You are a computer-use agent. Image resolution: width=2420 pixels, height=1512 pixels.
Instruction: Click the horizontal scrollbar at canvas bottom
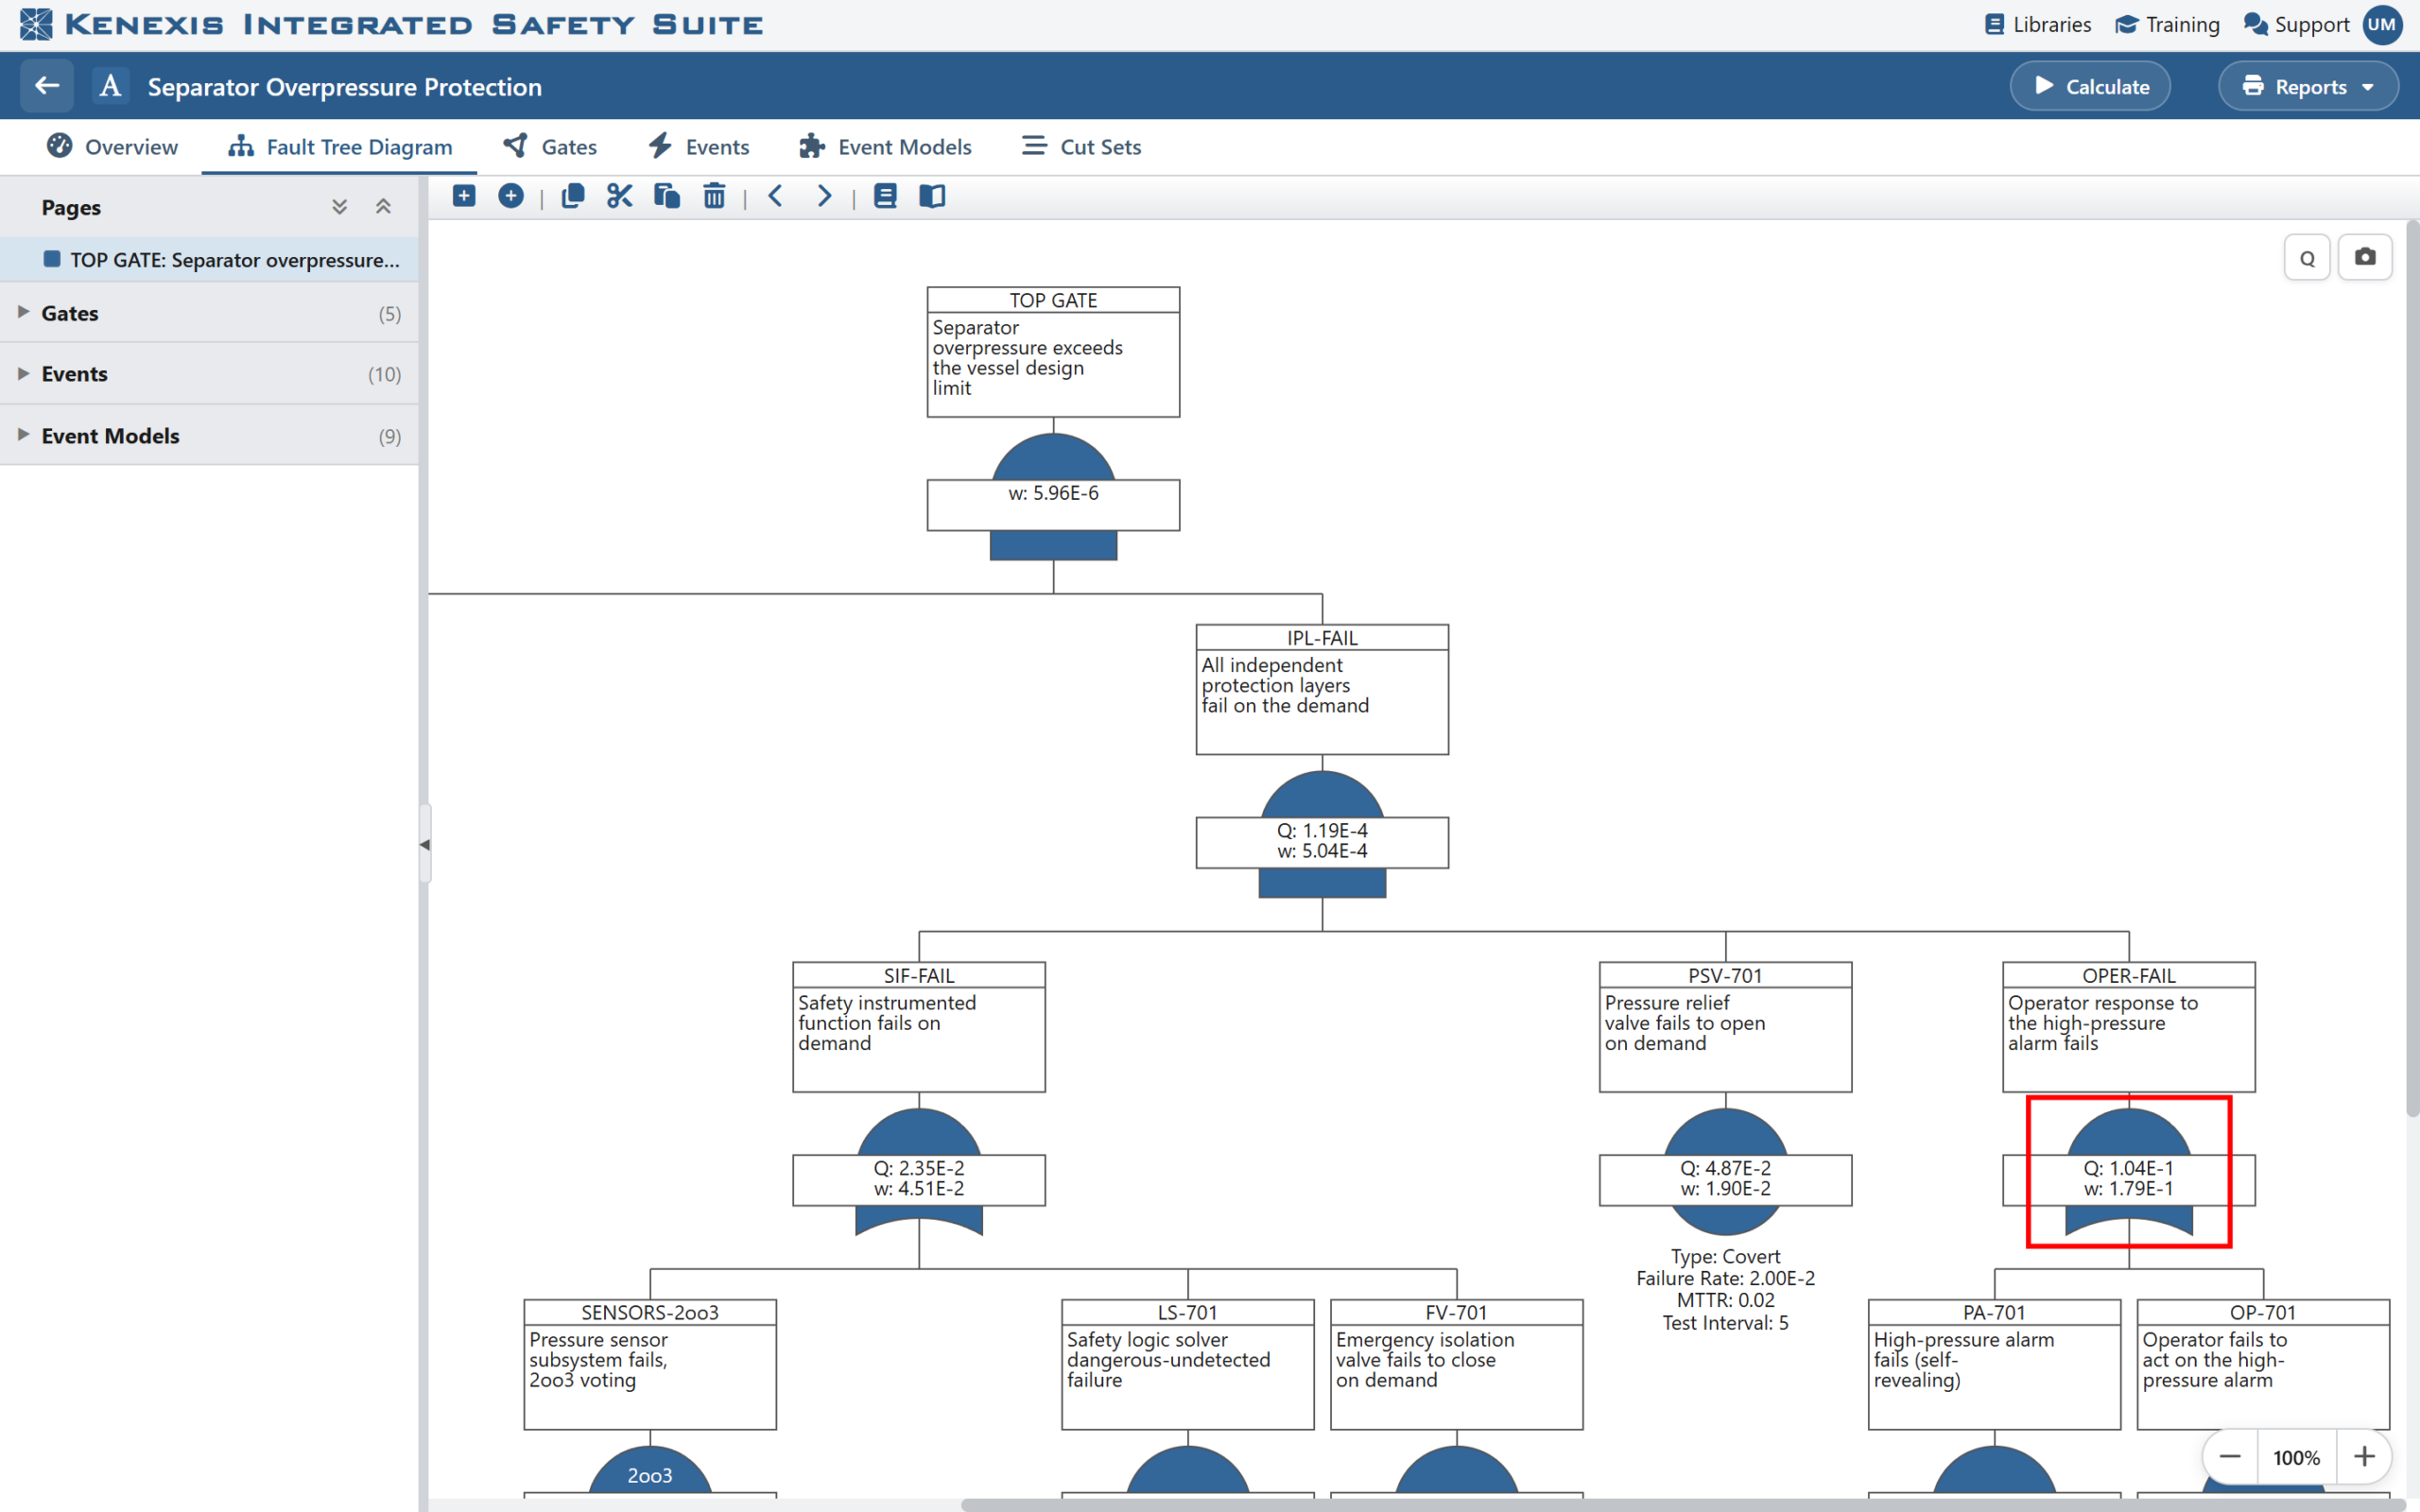click(1683, 1504)
